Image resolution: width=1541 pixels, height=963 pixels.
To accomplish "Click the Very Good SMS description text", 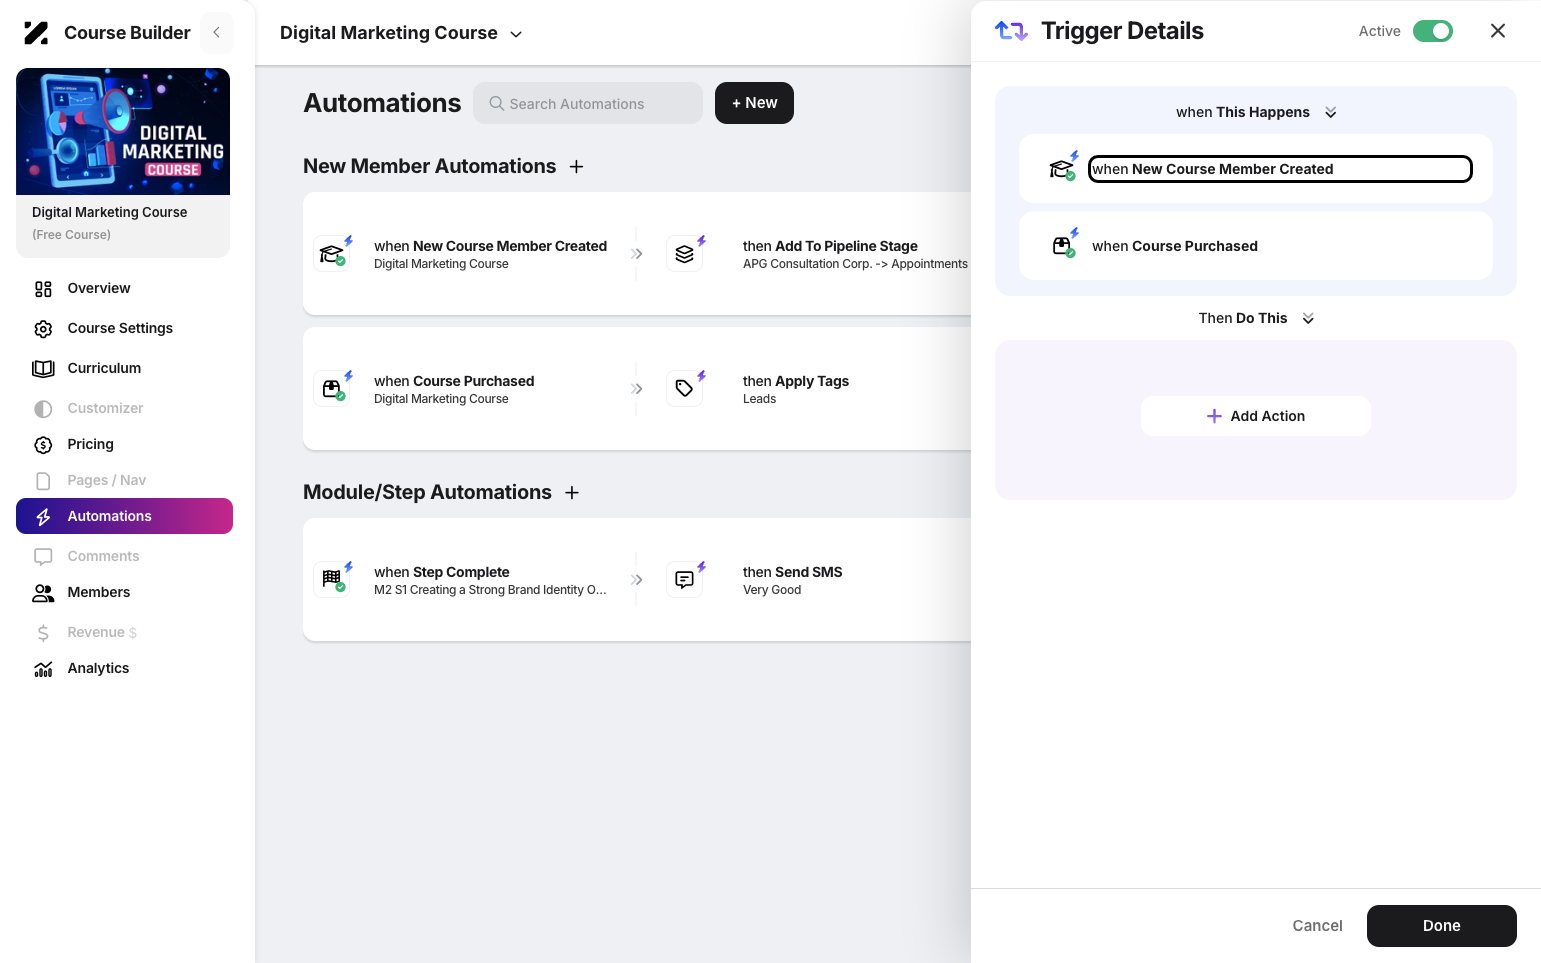I will click(772, 590).
